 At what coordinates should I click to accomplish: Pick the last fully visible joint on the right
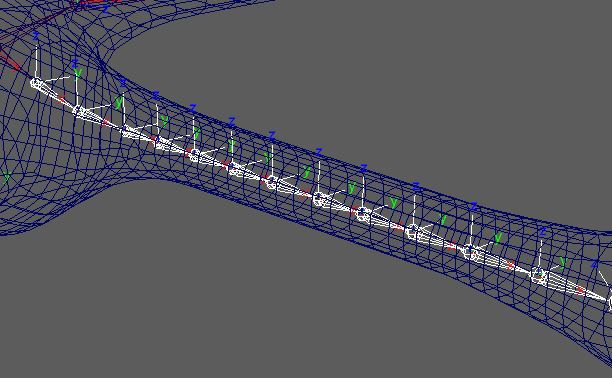(x=539, y=275)
